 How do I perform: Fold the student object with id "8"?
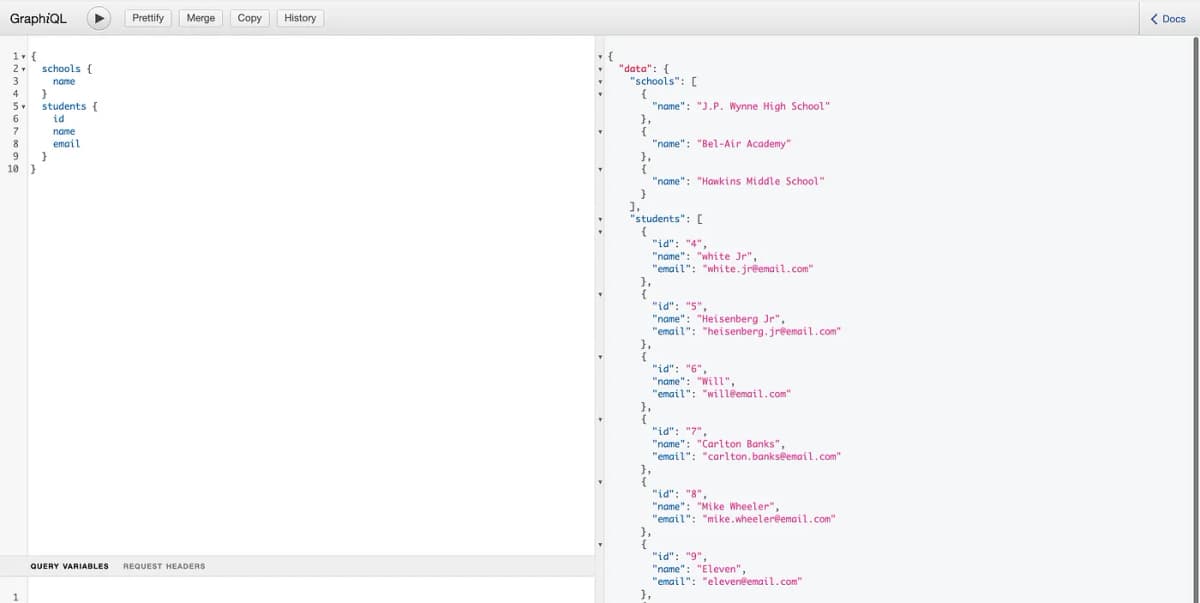[x=600, y=481]
